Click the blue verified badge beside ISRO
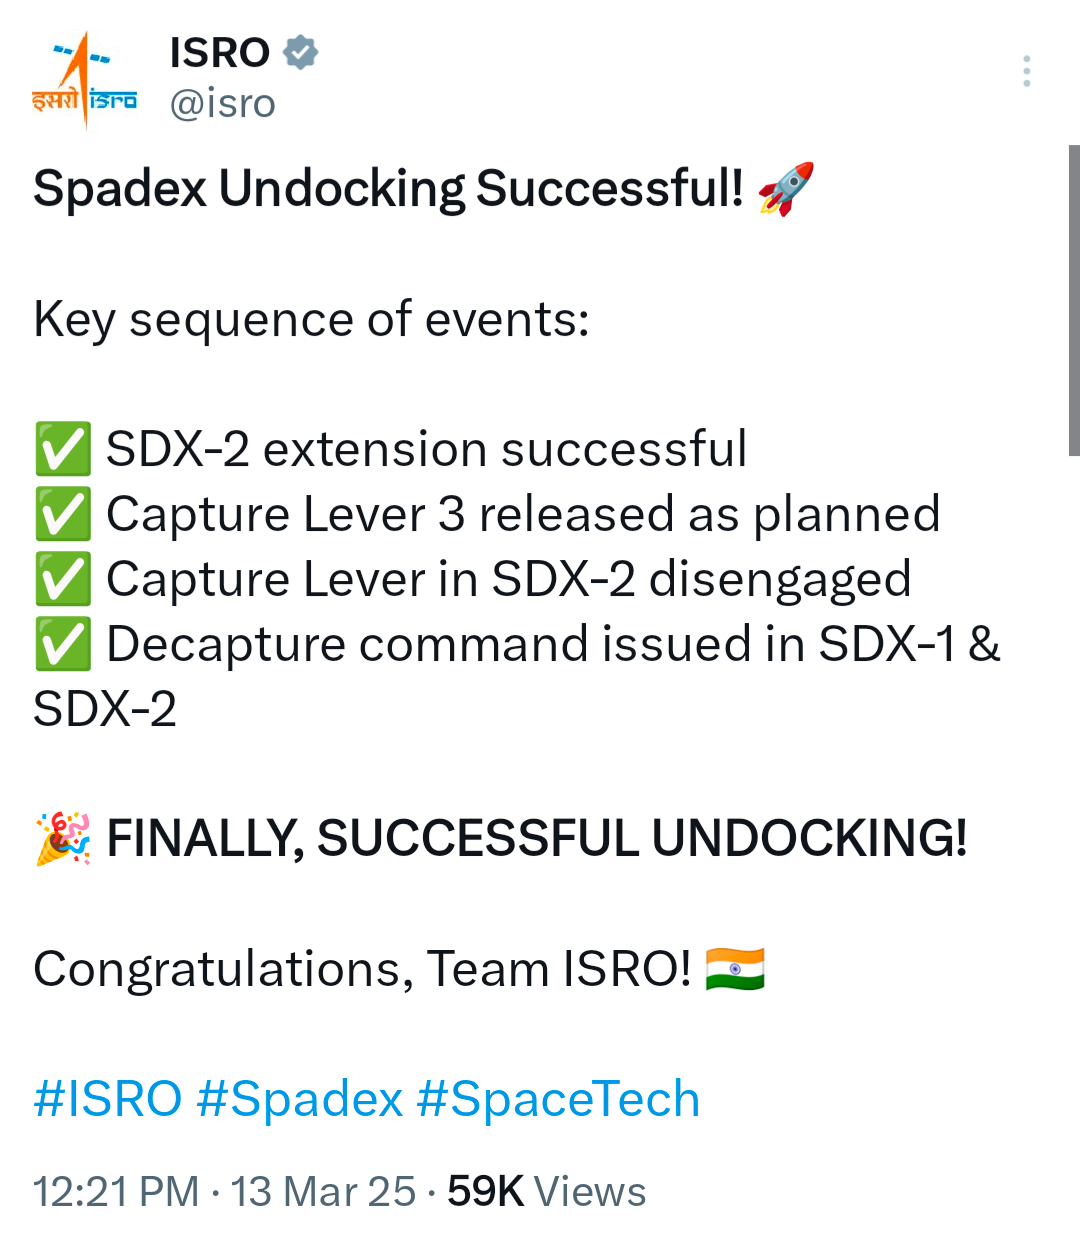The height and width of the screenshot is (1241, 1080). coord(300,52)
